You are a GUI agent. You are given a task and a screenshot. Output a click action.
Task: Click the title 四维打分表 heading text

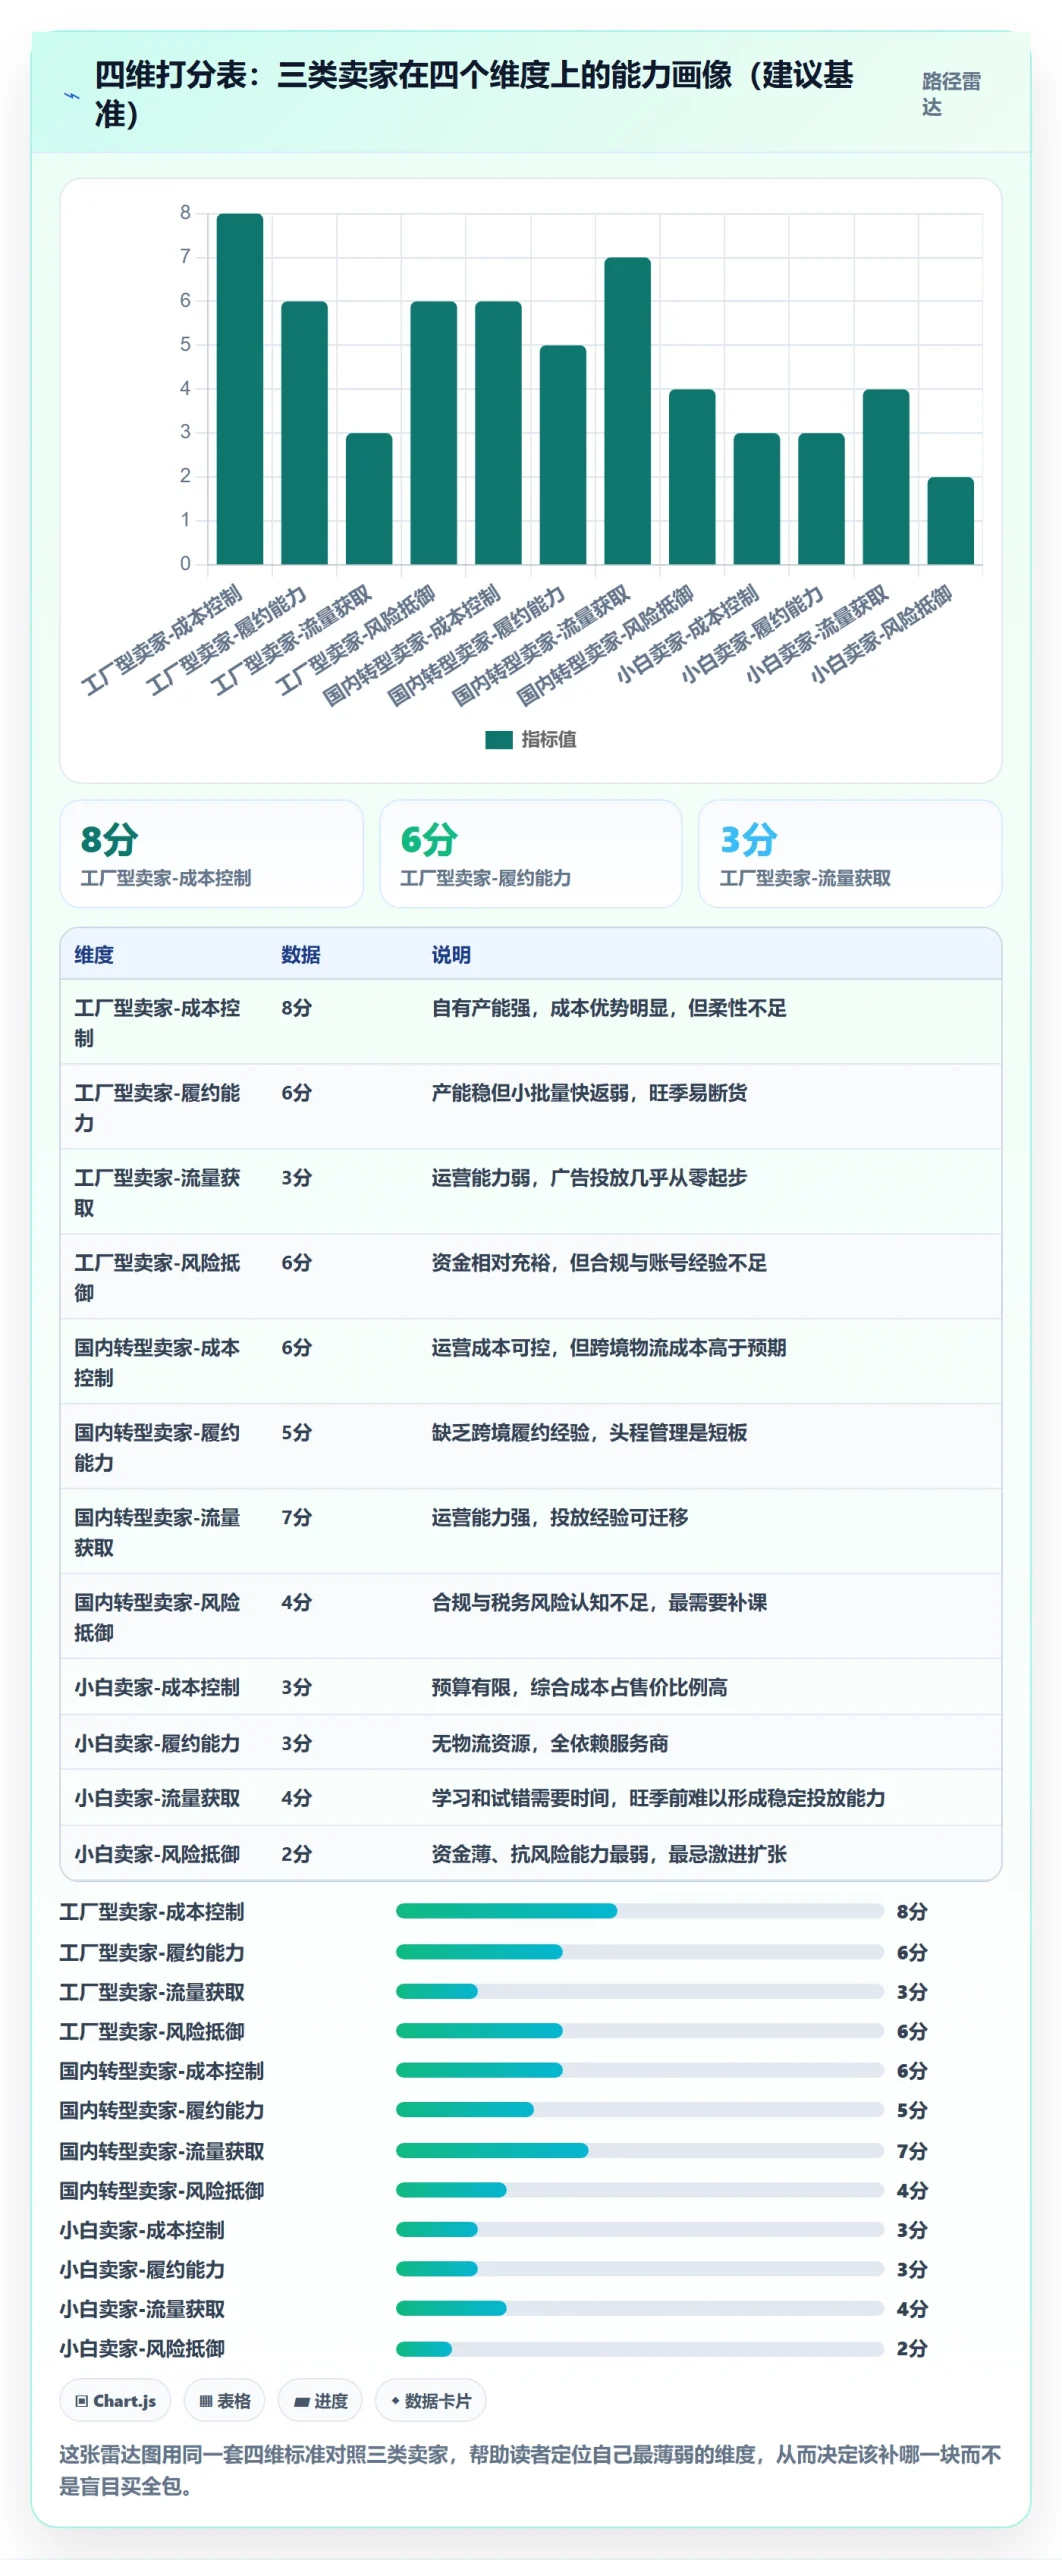coord(473,94)
